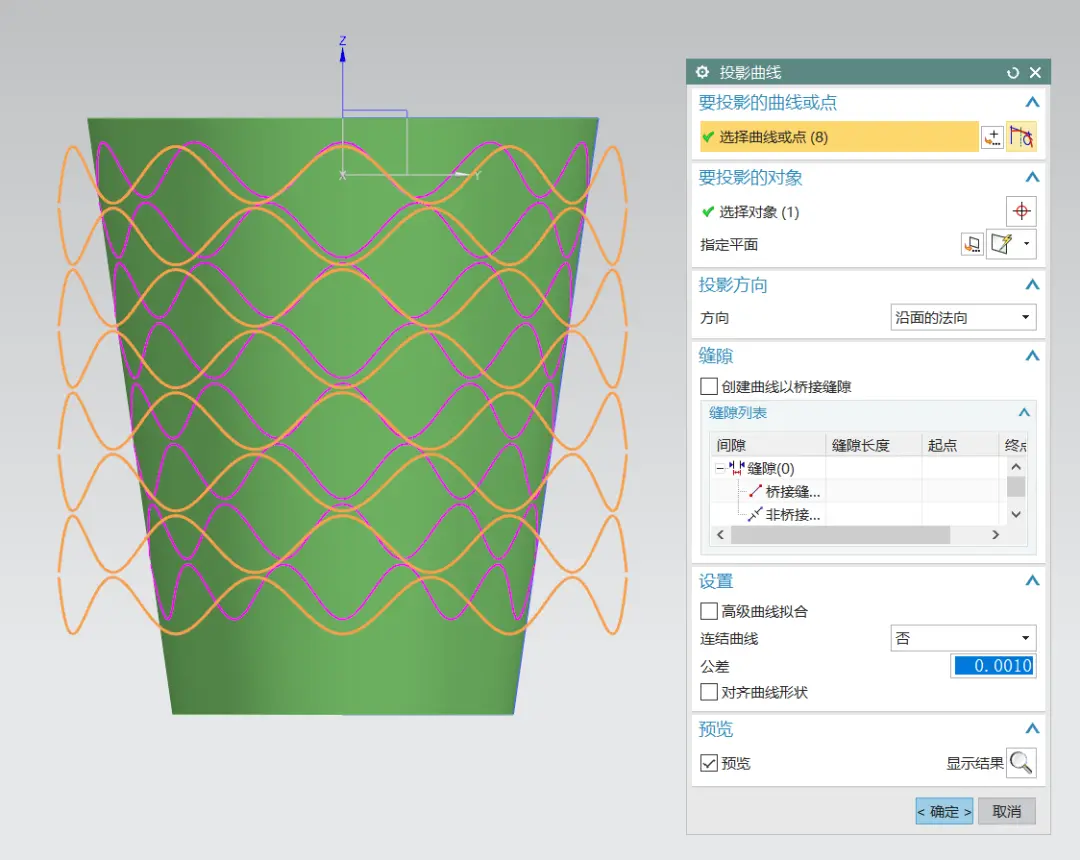Click the gap list left arrow
The image size is (1080, 860).
pyautogui.click(x=720, y=534)
